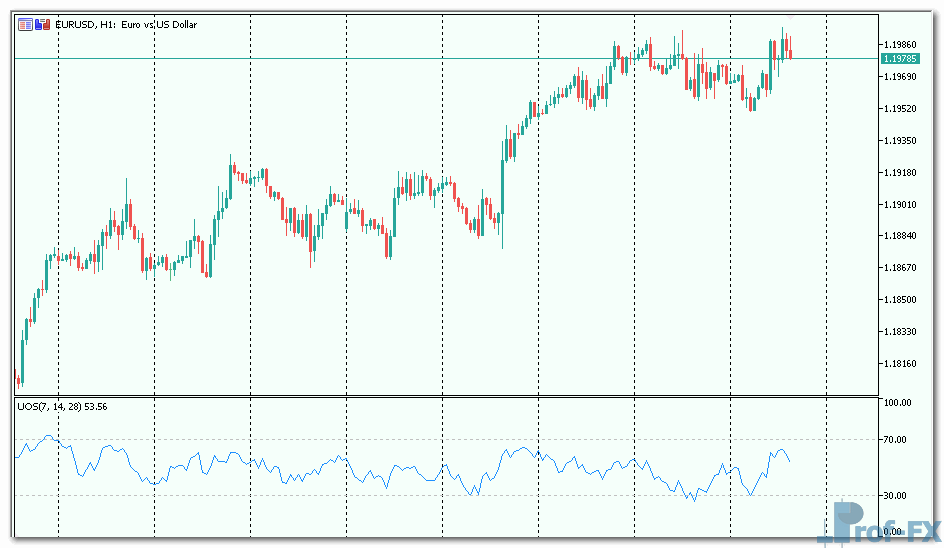Click the 1.19690 price axis value
944x548 pixels.
click(901, 77)
